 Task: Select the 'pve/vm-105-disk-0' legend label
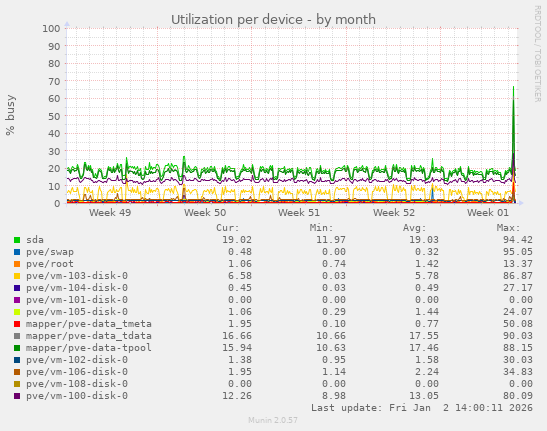point(77,312)
